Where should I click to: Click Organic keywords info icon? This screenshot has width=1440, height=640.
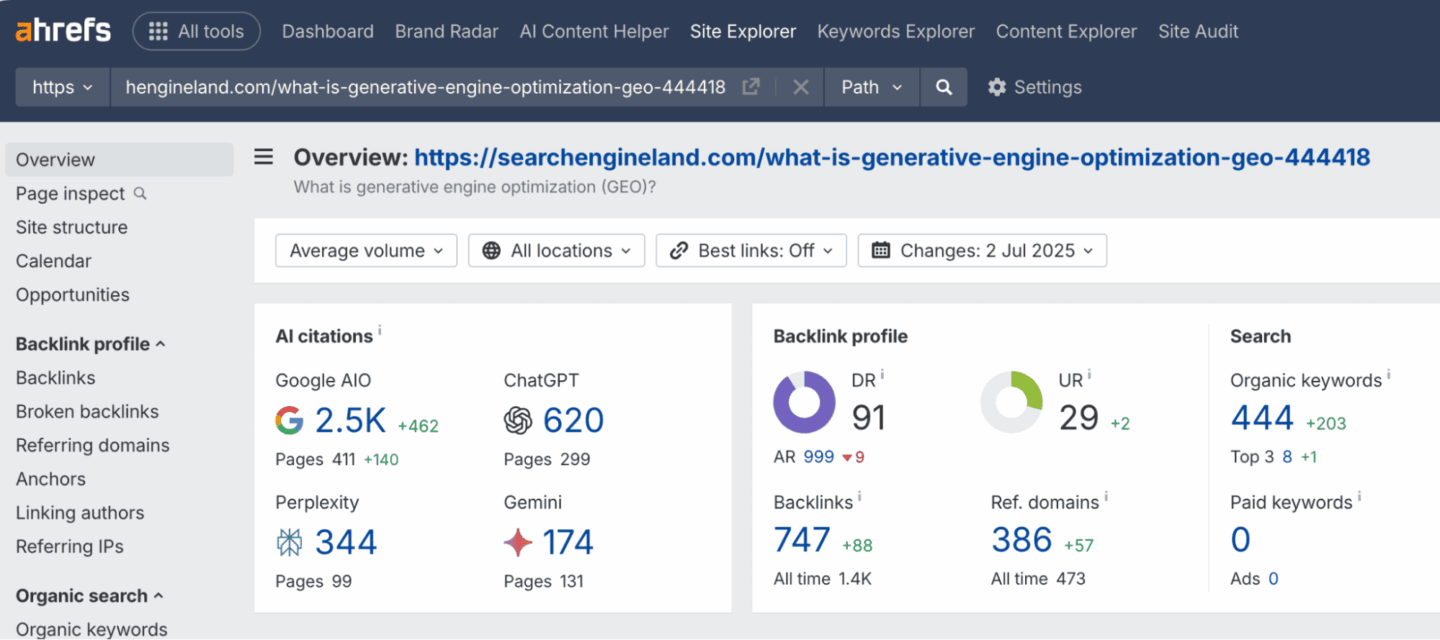[x=1389, y=375]
